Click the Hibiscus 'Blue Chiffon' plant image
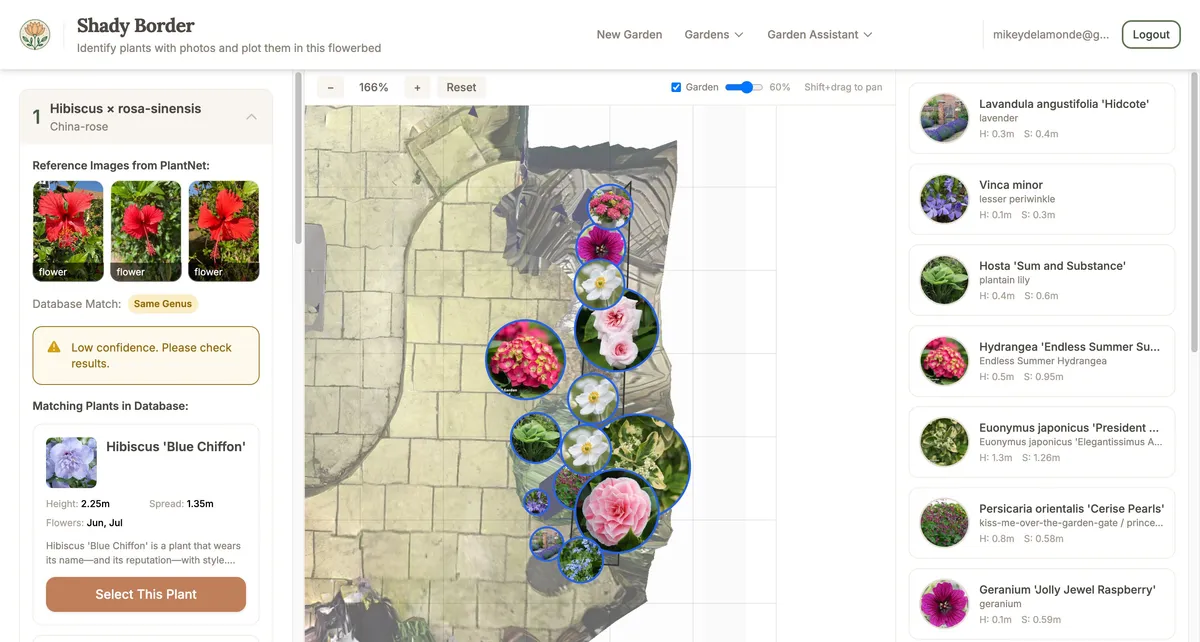 point(71,463)
